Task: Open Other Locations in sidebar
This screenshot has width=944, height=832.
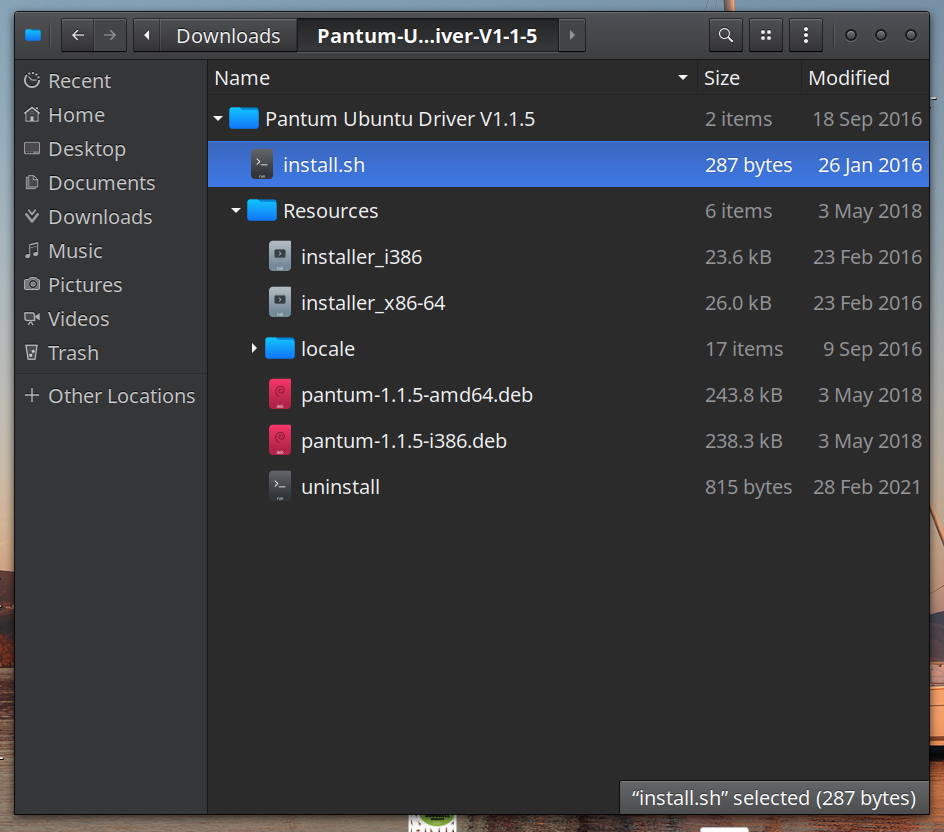Action: [x=121, y=396]
